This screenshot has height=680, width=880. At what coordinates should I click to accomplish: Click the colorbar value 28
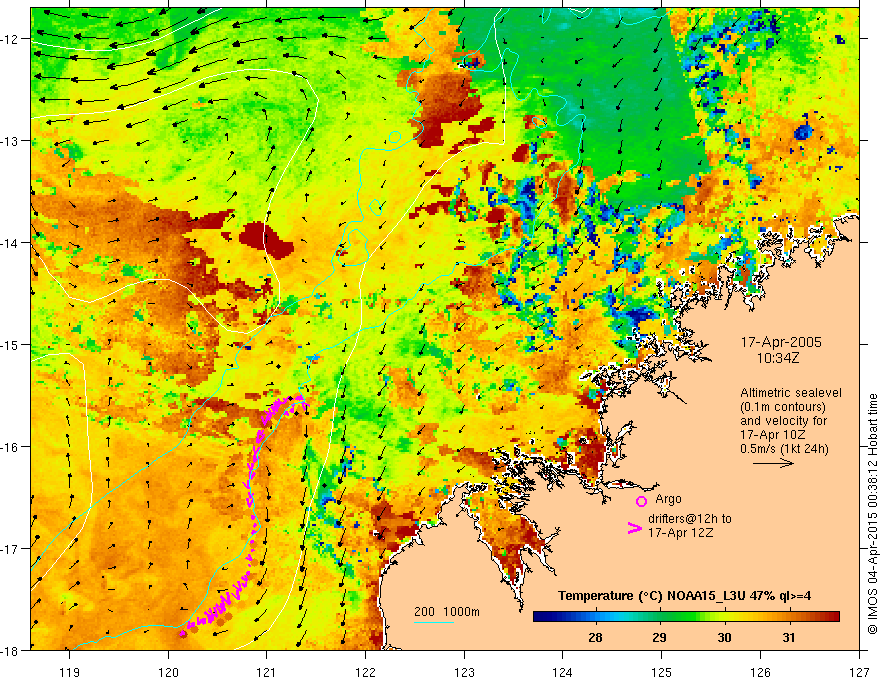[595, 637]
